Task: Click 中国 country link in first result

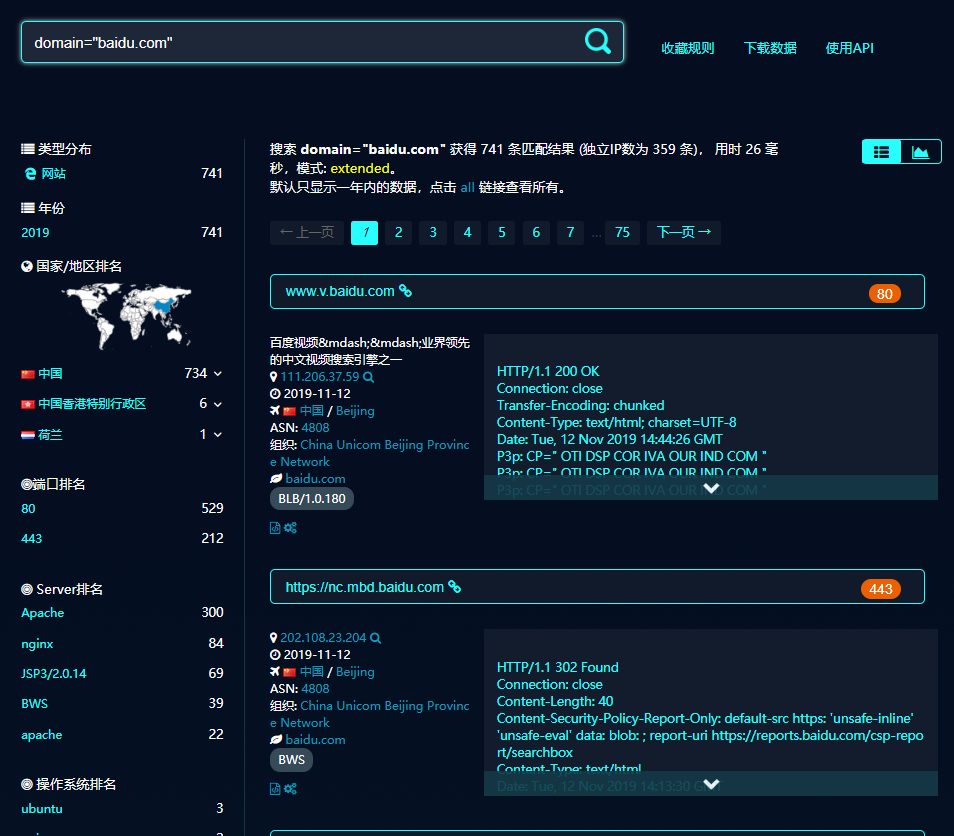Action: pyautogui.click(x=312, y=411)
